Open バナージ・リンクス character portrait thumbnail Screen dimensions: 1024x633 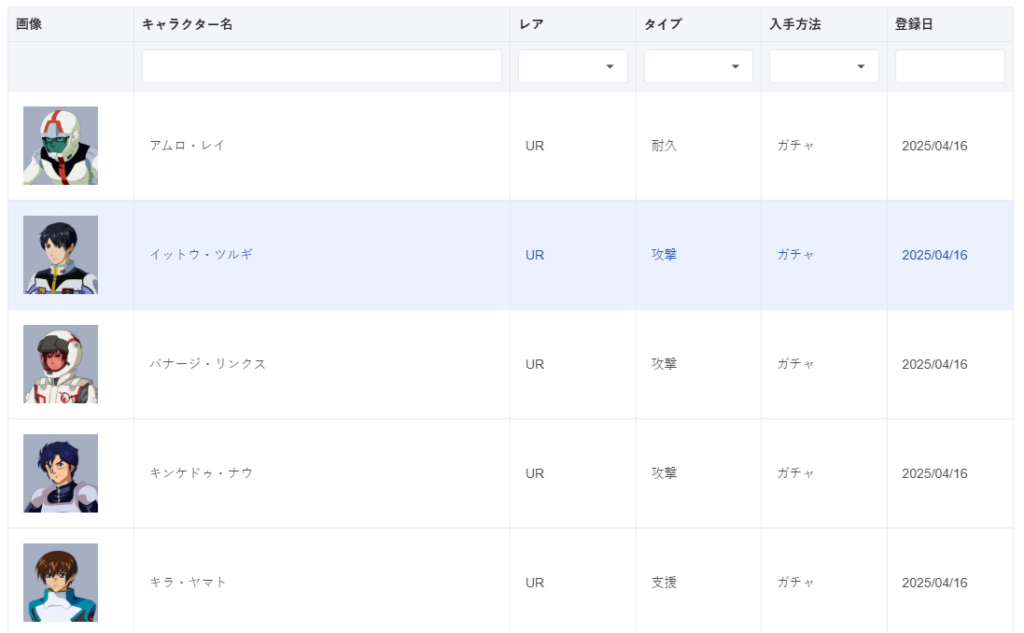(61, 364)
